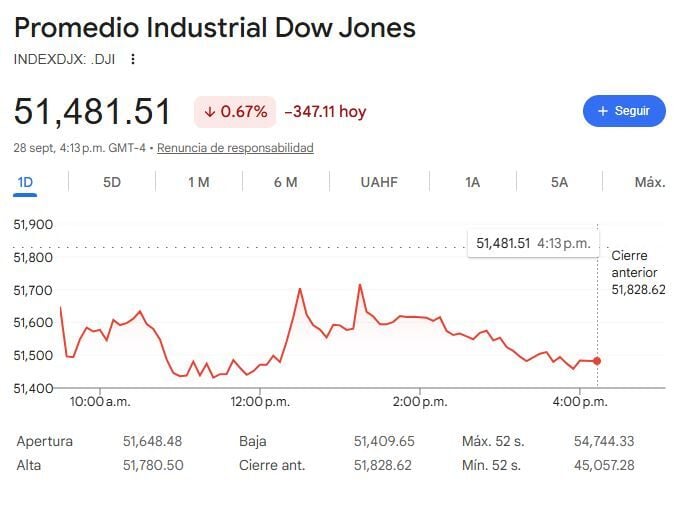Select the 1D time range tab
This screenshot has width=674, height=506.
point(25,182)
